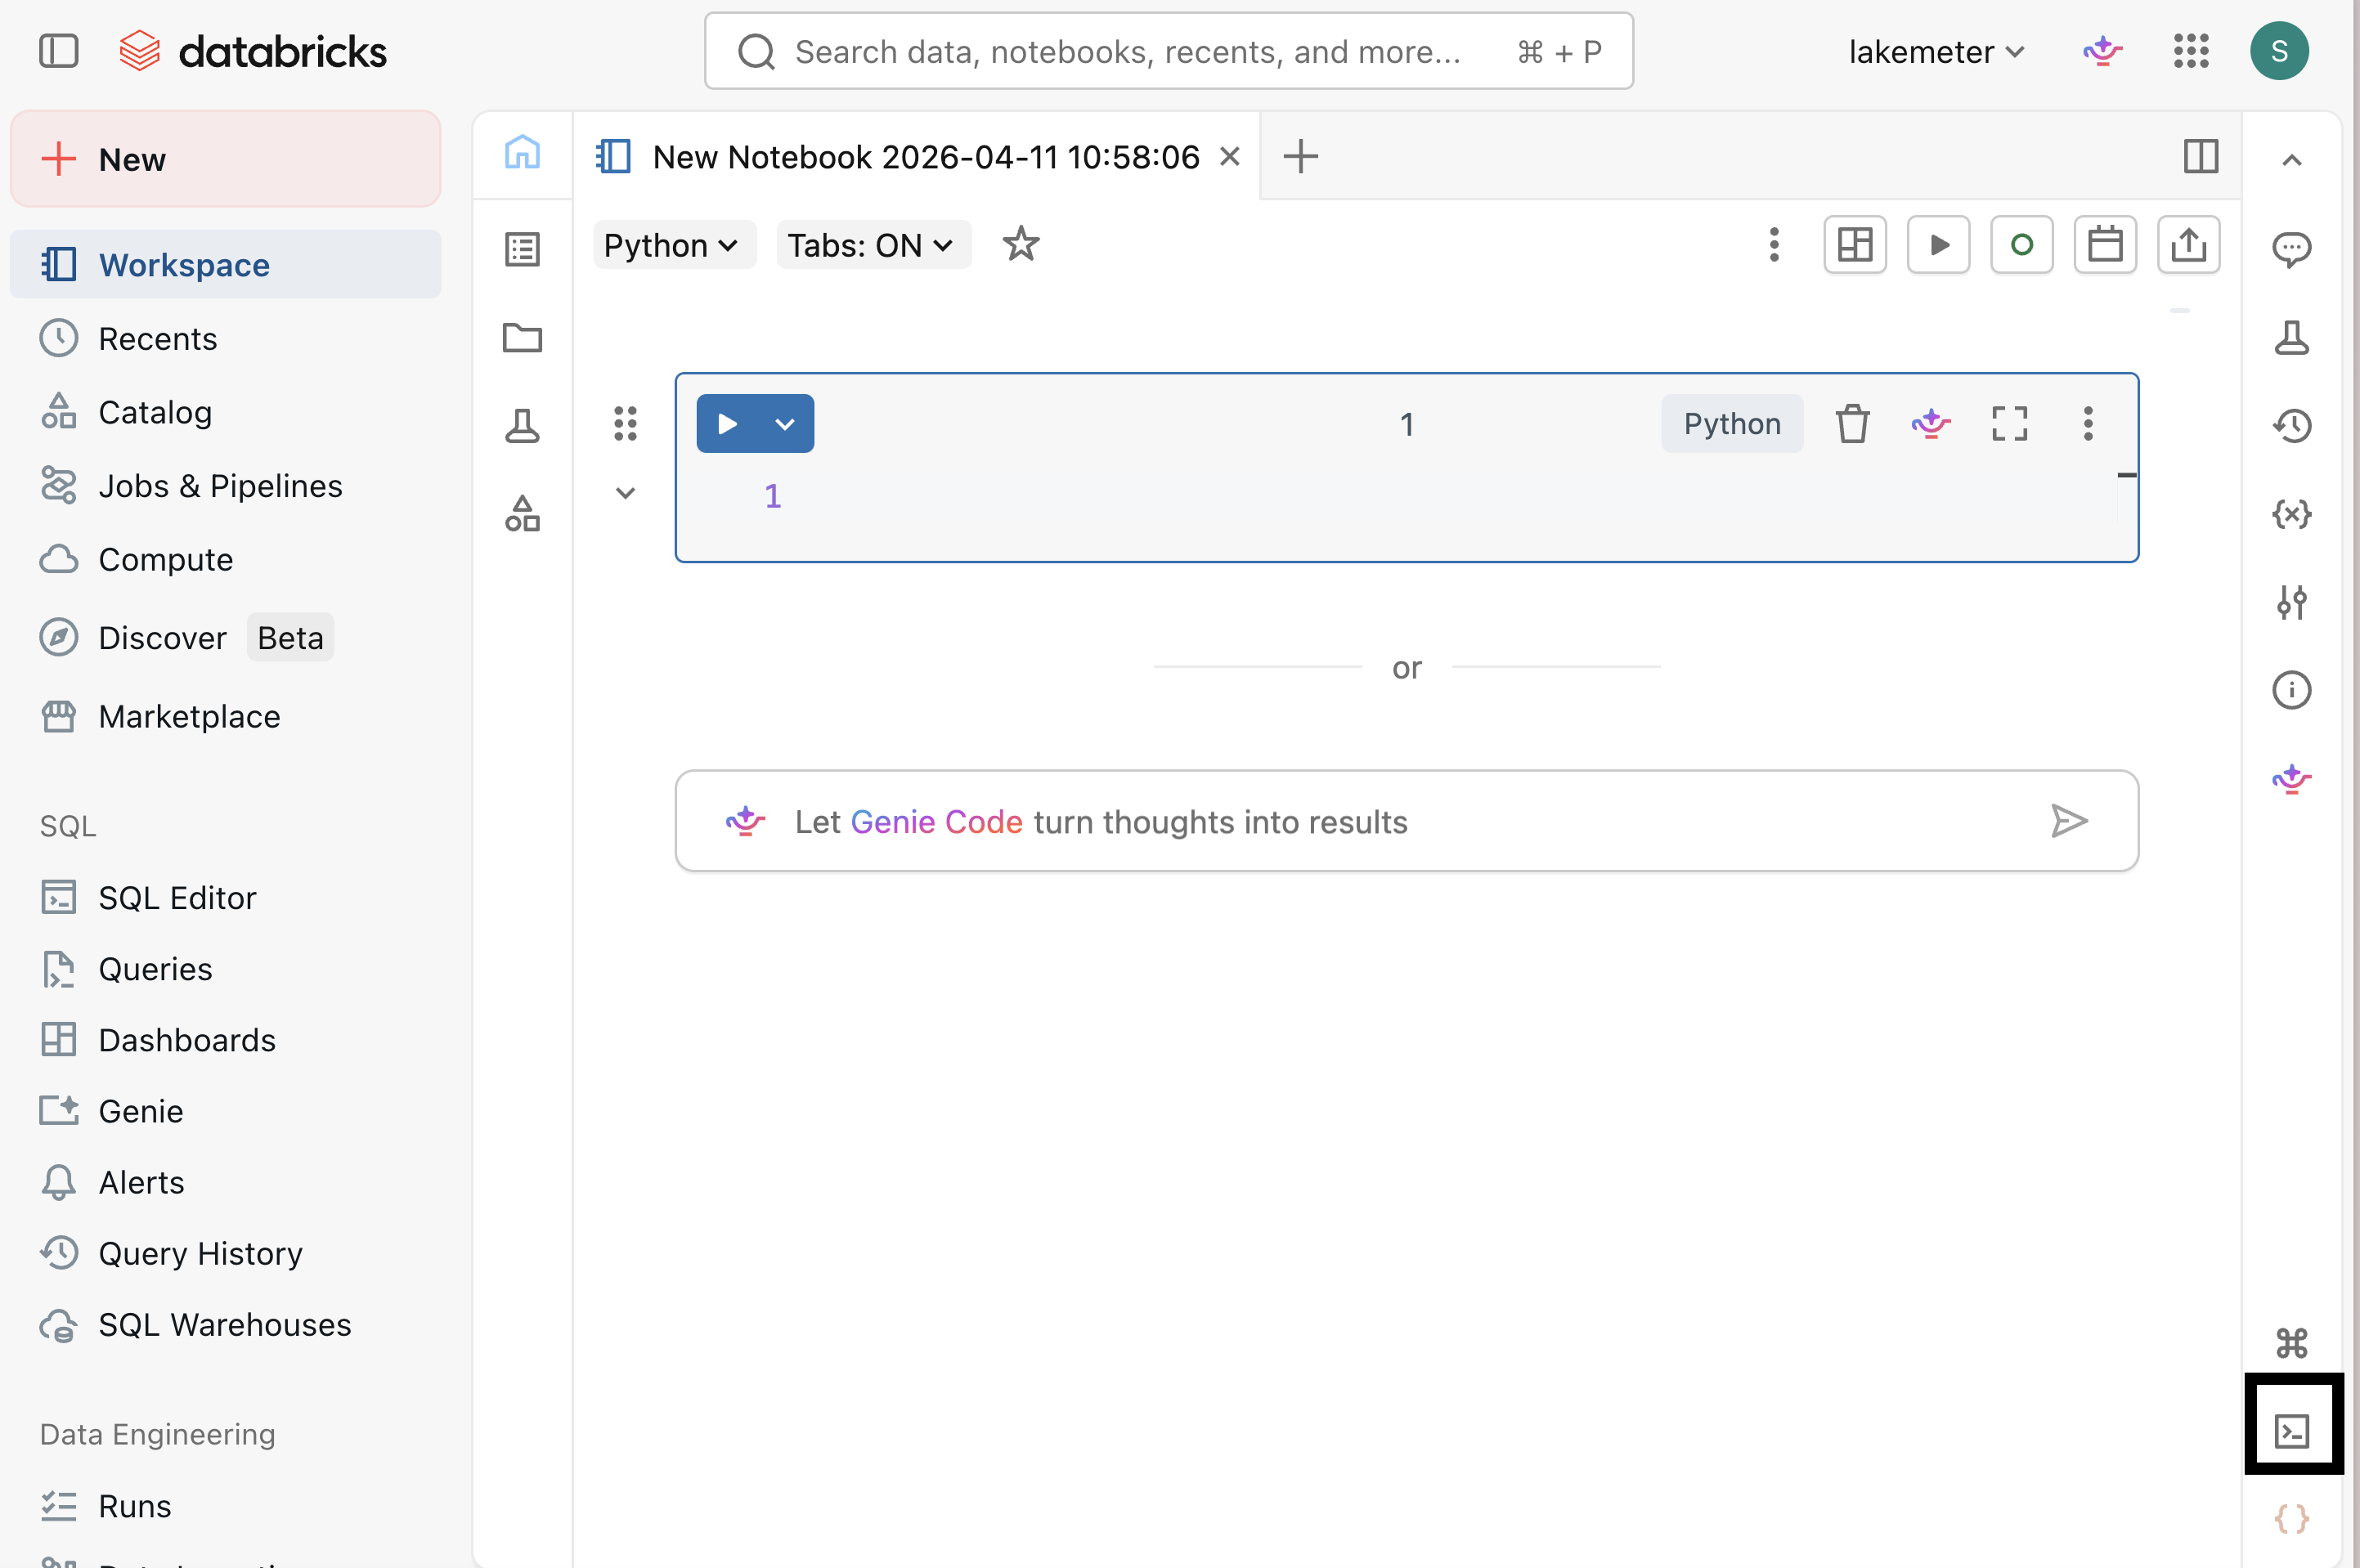Viewport: 2360px width, 1568px height.
Task: Open the schedule calendar icon
Action: [x=2105, y=245]
